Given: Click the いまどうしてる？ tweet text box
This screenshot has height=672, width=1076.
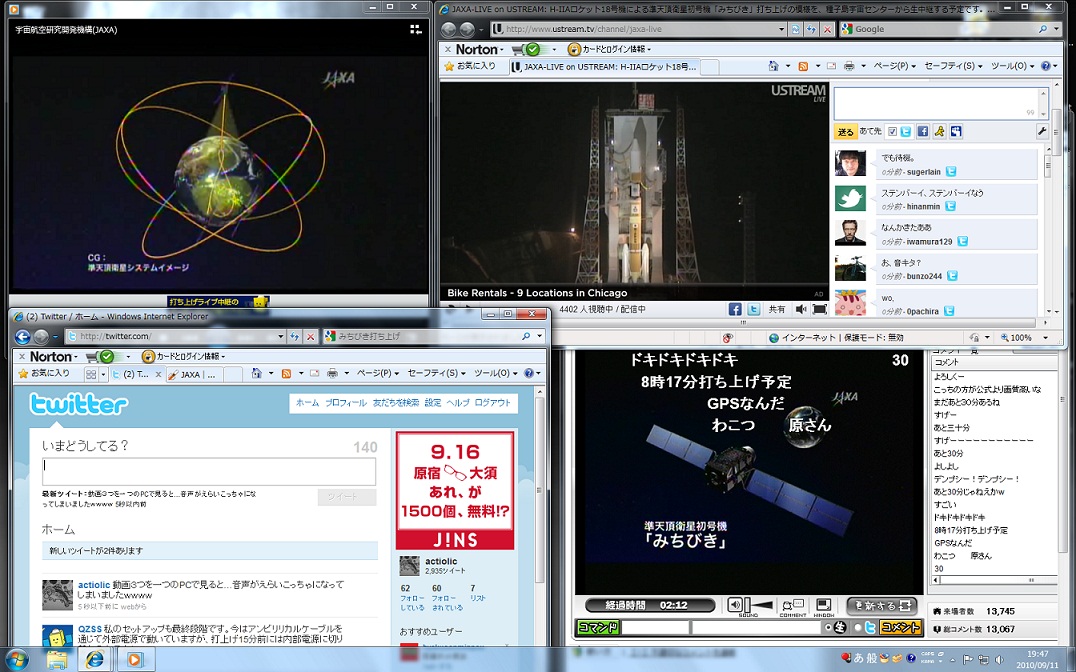Looking at the screenshot, I should (209, 472).
